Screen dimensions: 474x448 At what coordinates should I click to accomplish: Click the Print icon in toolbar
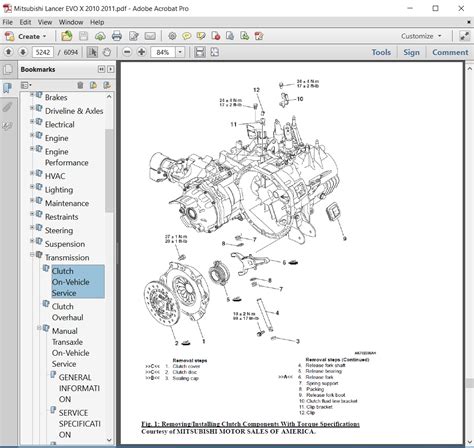coord(117,36)
